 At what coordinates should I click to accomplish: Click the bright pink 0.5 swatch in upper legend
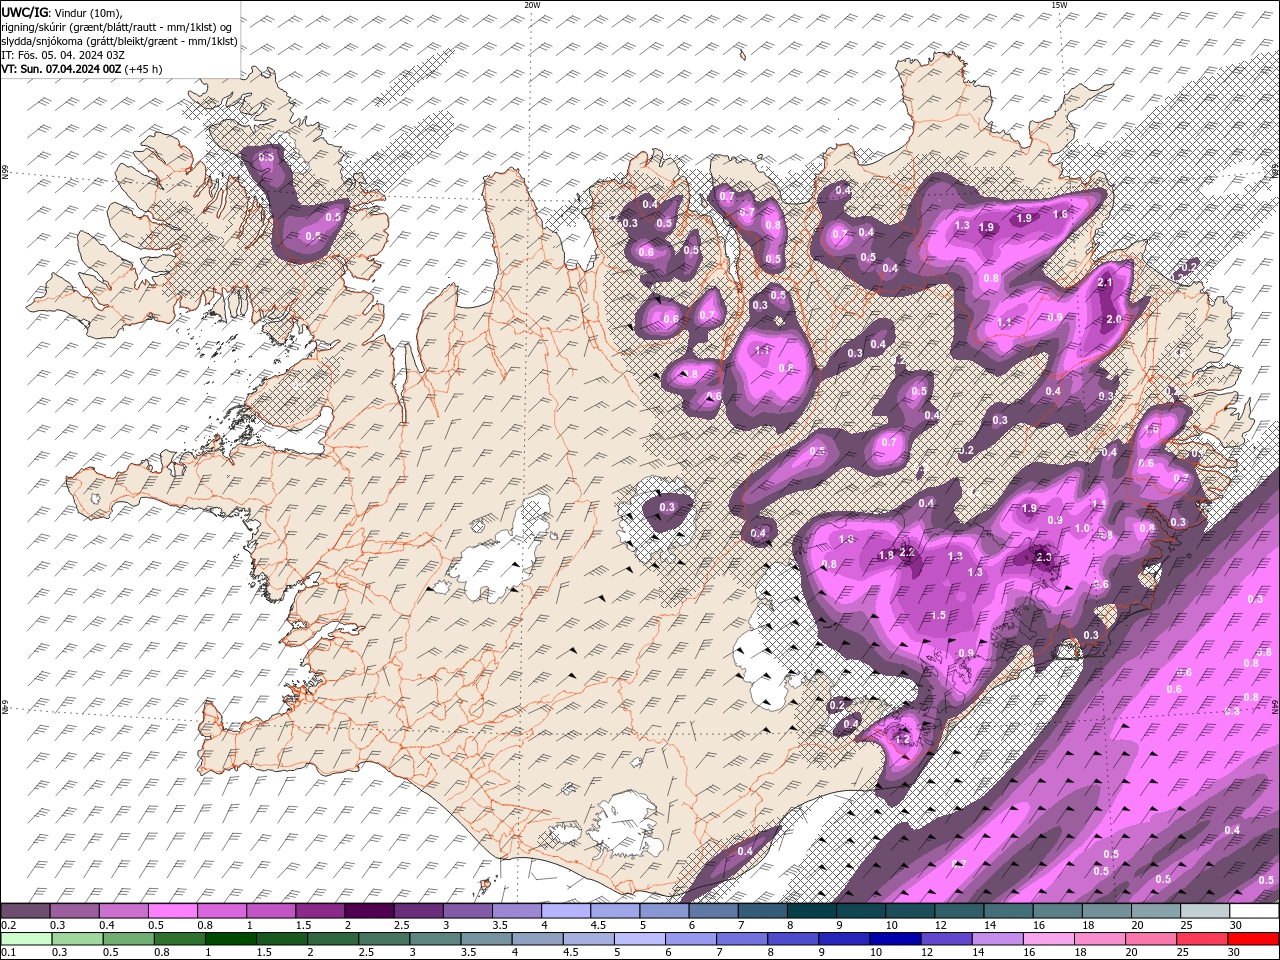click(x=174, y=911)
